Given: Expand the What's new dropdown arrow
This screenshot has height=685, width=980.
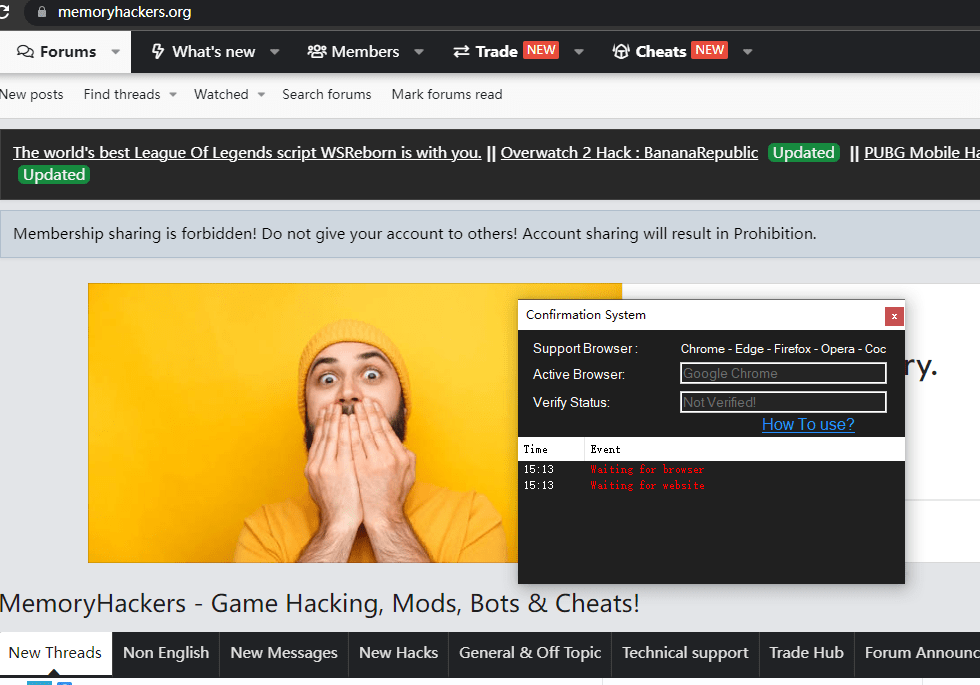Looking at the screenshot, I should [x=274, y=52].
